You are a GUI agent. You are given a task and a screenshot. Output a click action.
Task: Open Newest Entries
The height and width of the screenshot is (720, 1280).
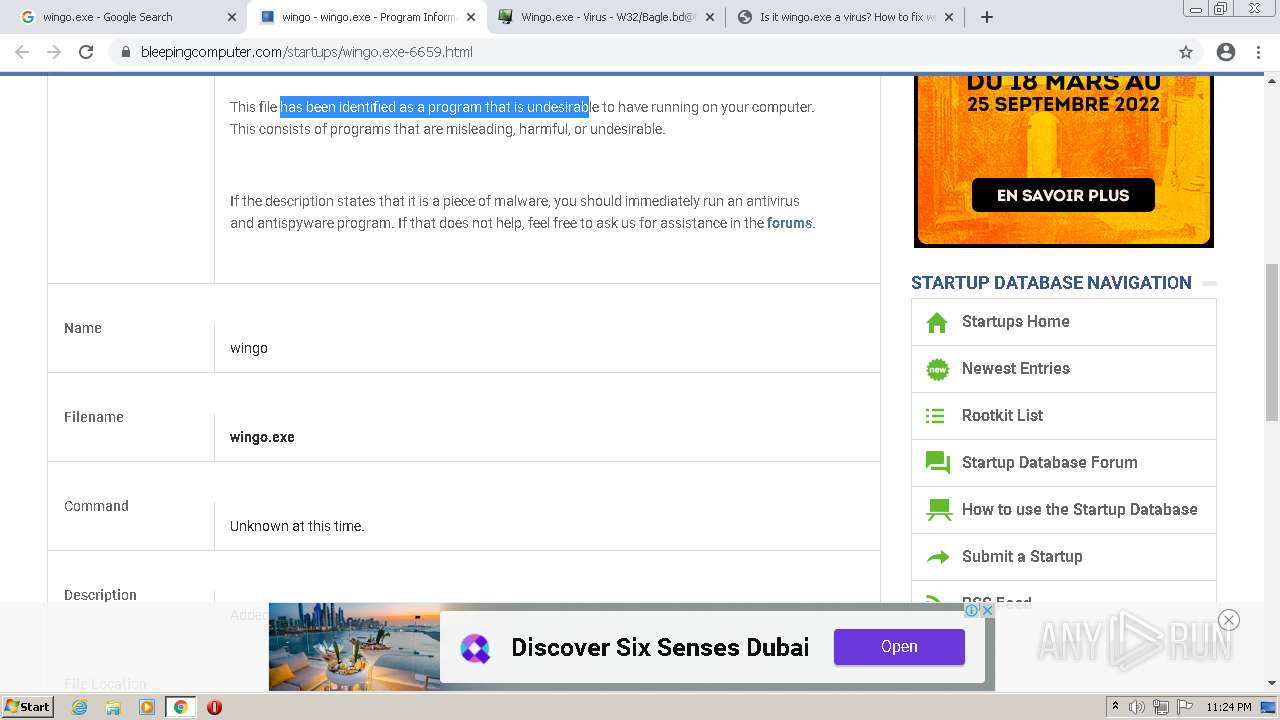(1015, 368)
